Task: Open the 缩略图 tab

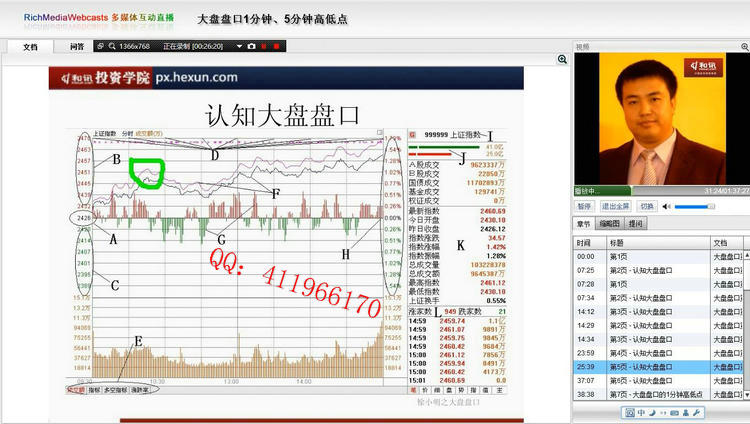Action: (609, 223)
